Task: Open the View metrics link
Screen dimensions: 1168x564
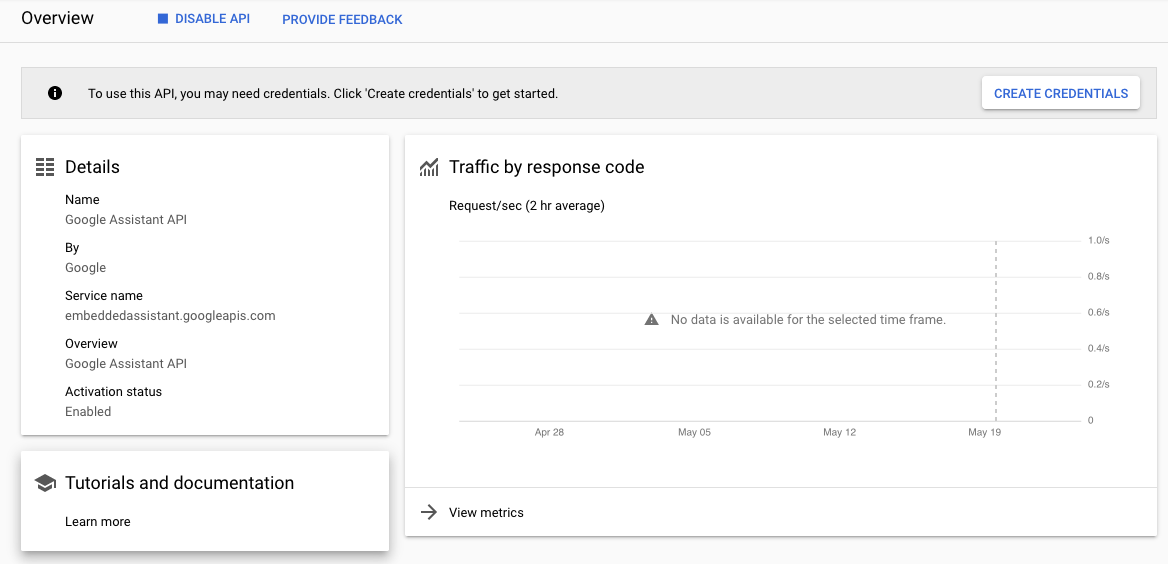Action: (x=486, y=513)
